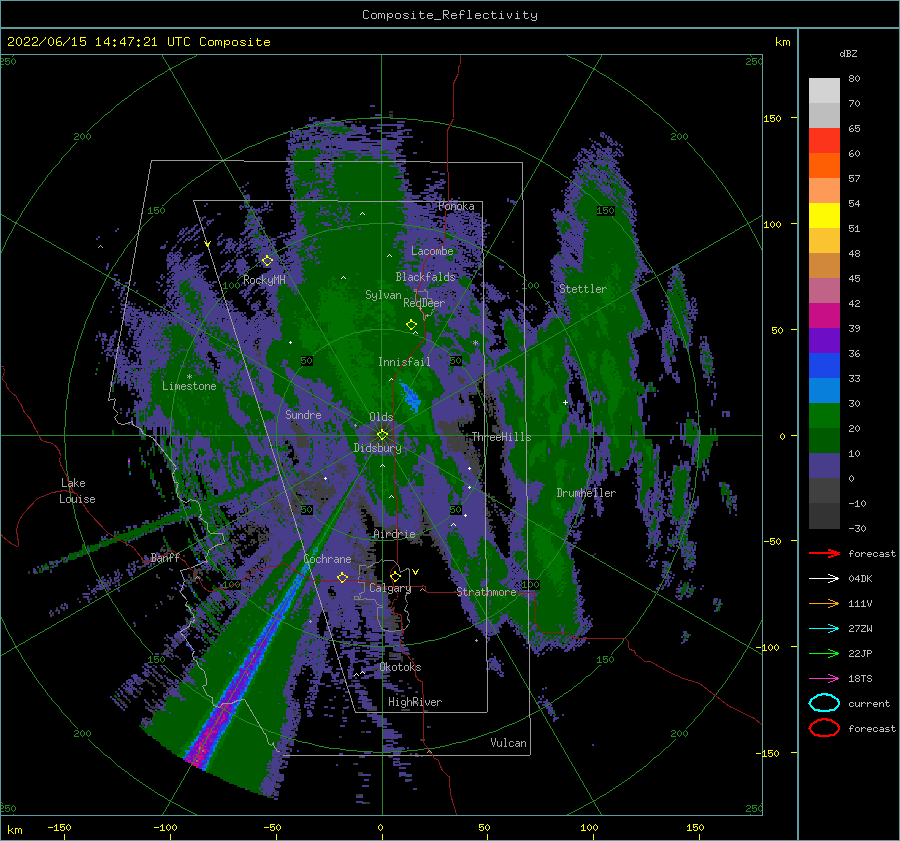Click the orange 111V arrow icon
The height and width of the screenshot is (841, 900).
pos(824,603)
